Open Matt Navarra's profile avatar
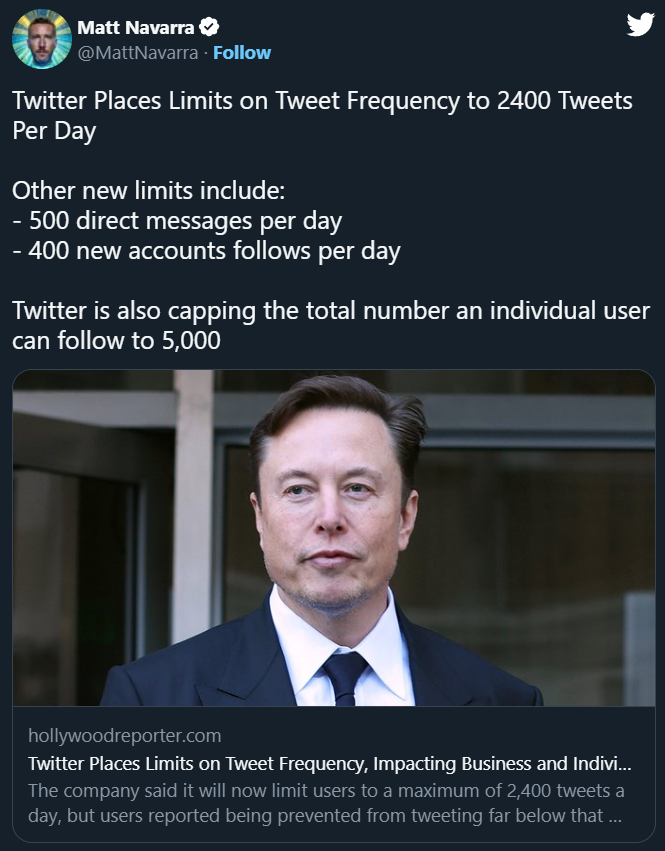 [x=41, y=40]
